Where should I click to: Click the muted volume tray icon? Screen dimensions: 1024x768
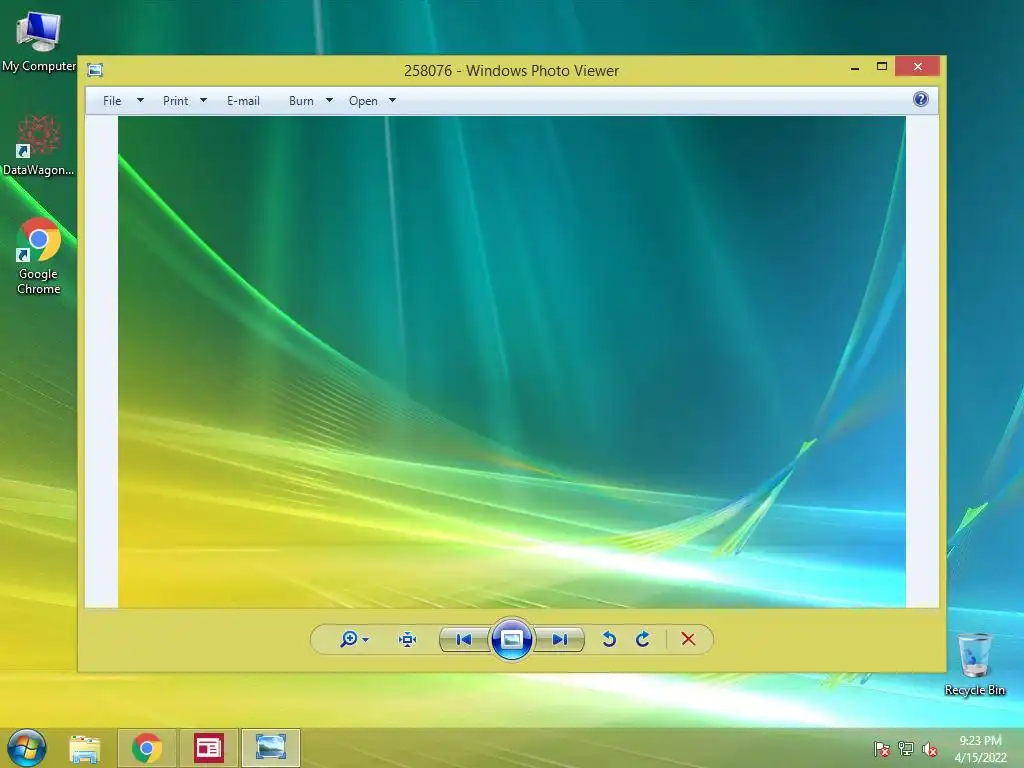(930, 749)
